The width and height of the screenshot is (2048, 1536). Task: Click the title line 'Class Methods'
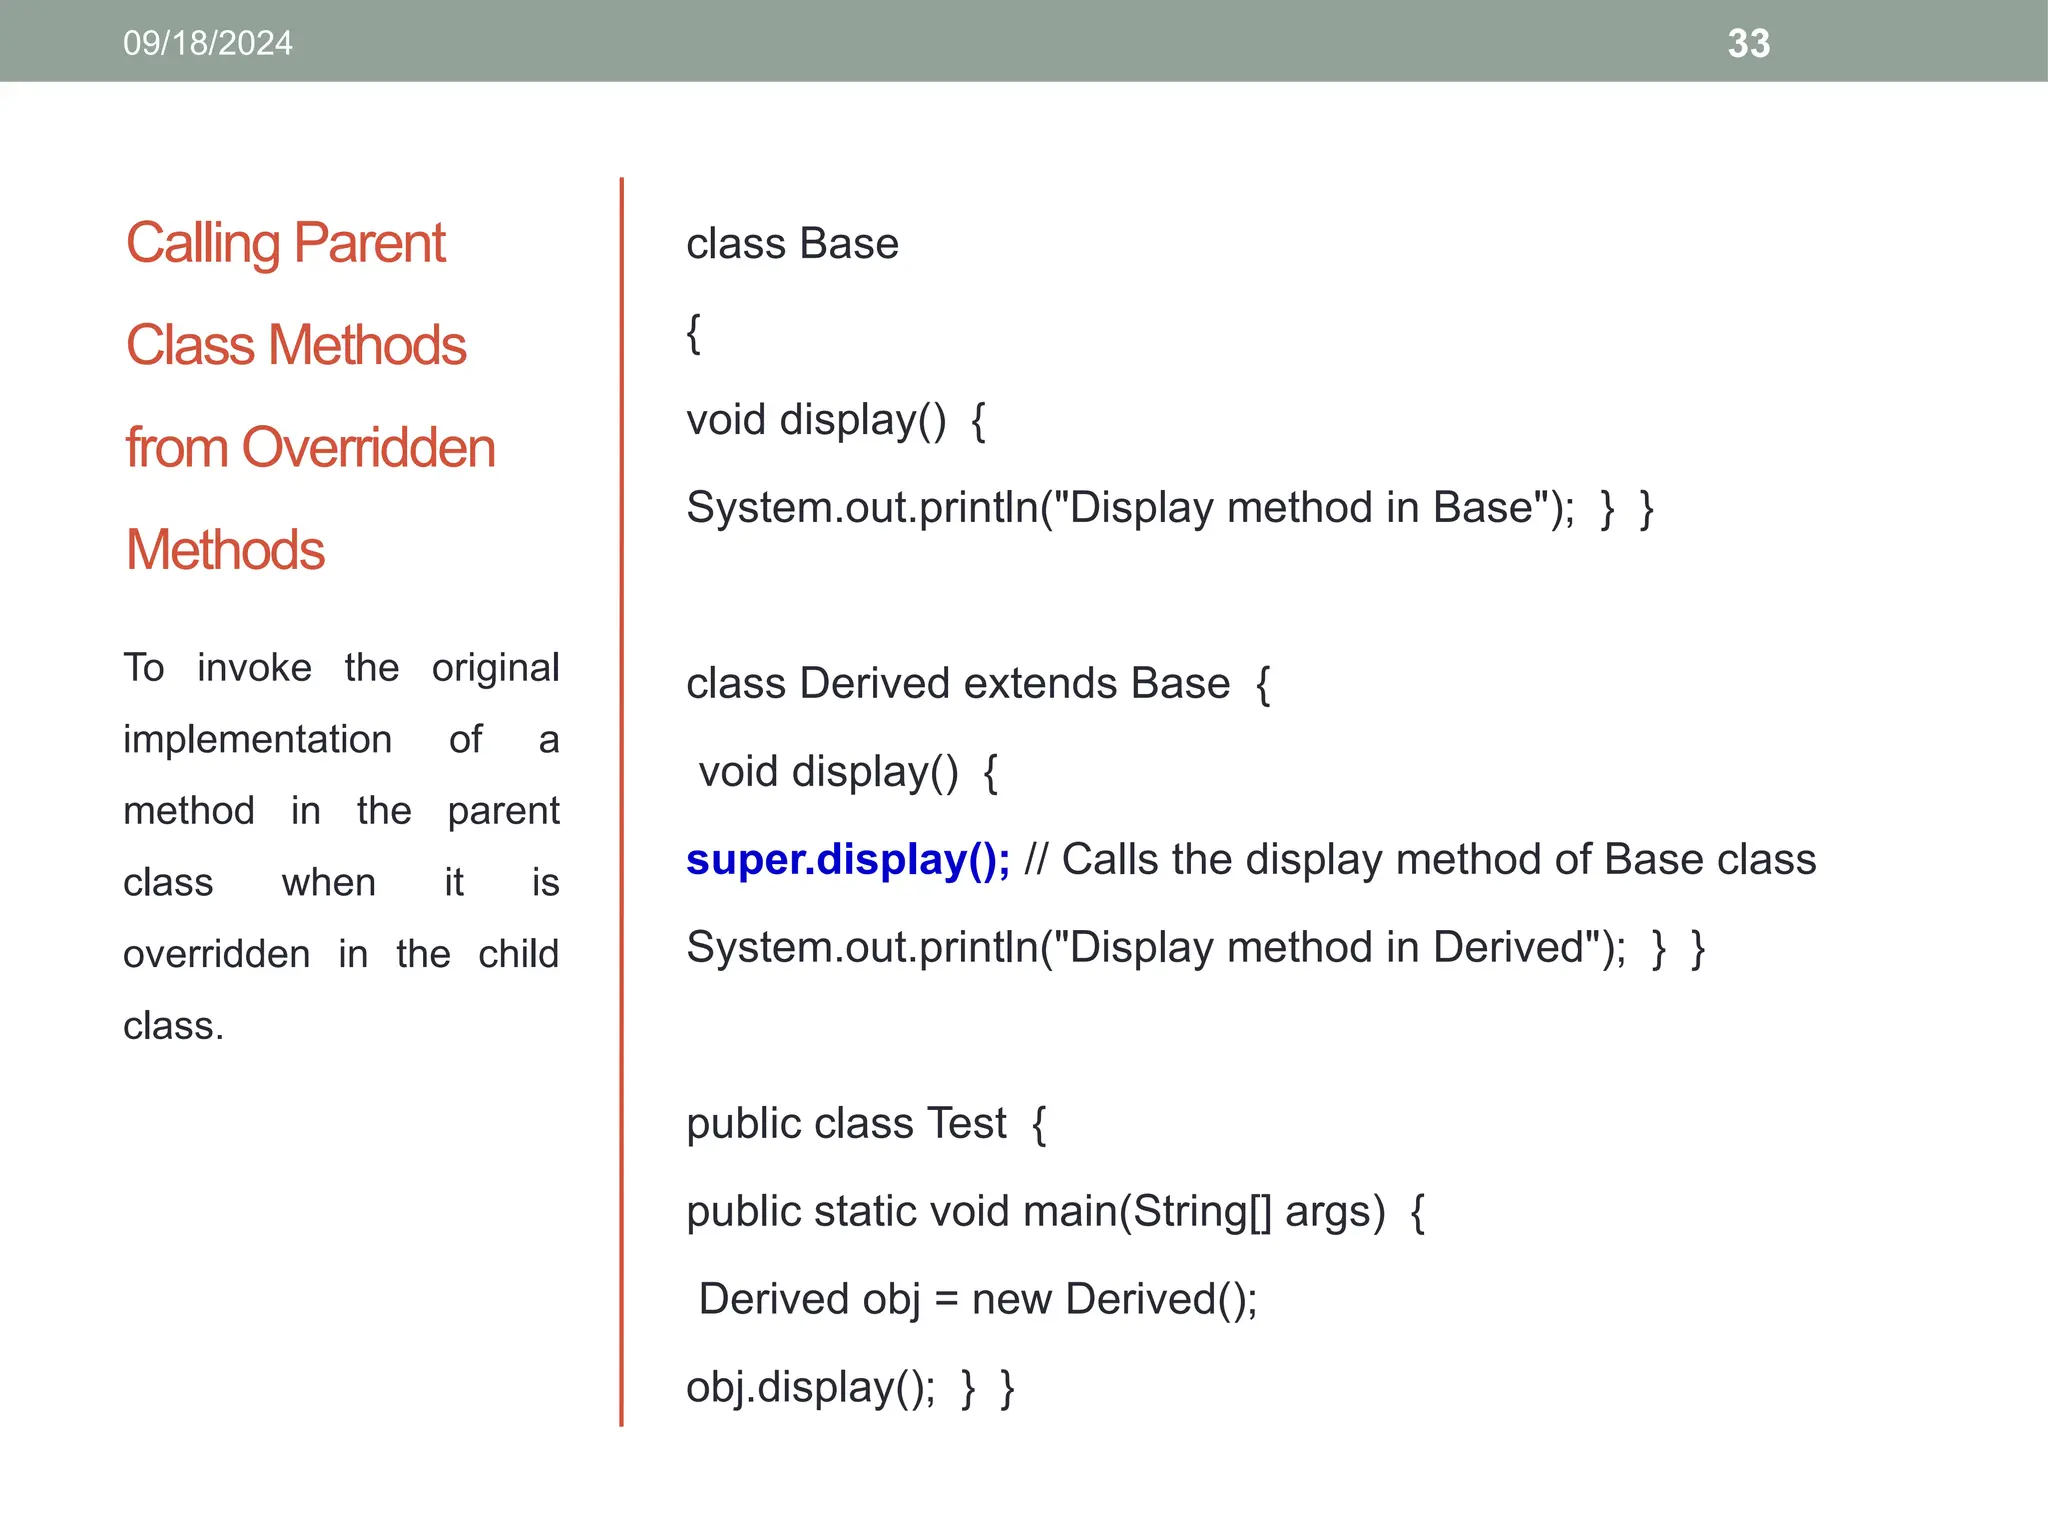click(296, 346)
